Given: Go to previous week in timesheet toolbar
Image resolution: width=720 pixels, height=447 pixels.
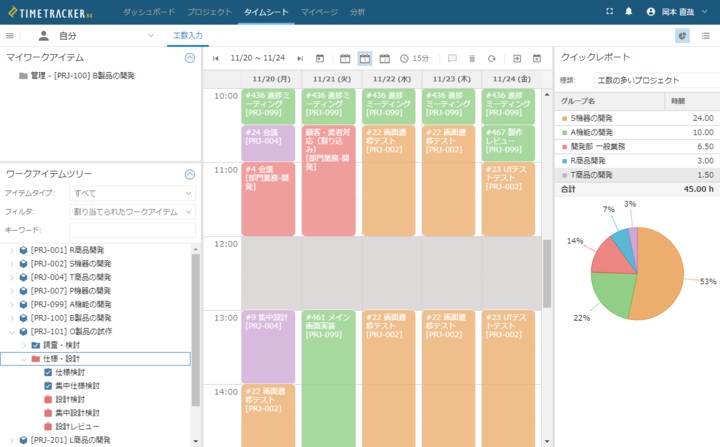Looking at the screenshot, I should pyautogui.click(x=215, y=58).
